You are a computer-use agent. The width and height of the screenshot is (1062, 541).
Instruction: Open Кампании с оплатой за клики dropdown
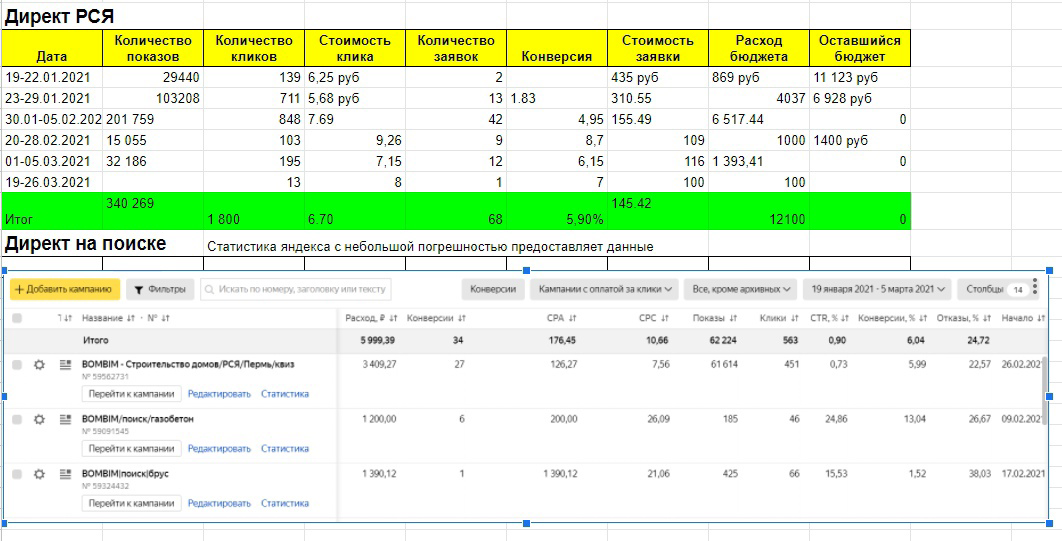click(604, 289)
